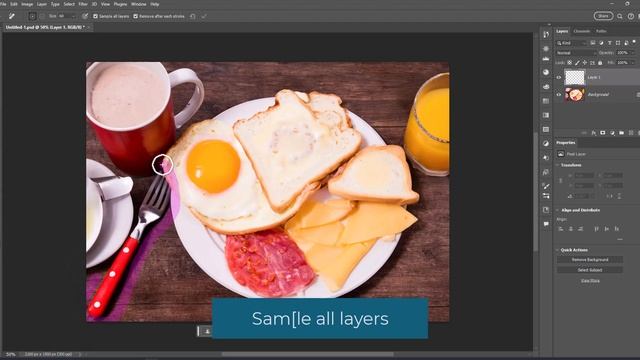
Task: Click the commit checkmark in options bar
Action: (x=204, y=16)
